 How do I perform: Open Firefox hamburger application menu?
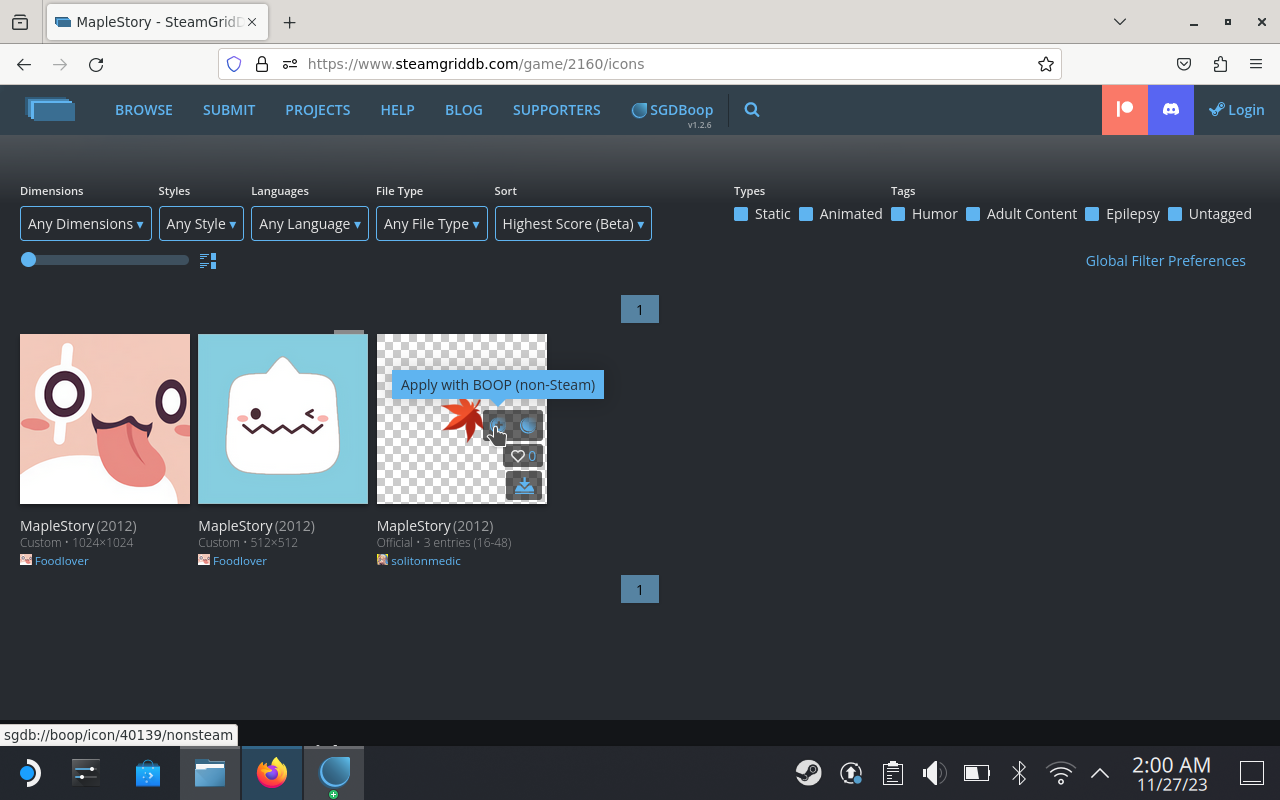coord(1256,64)
